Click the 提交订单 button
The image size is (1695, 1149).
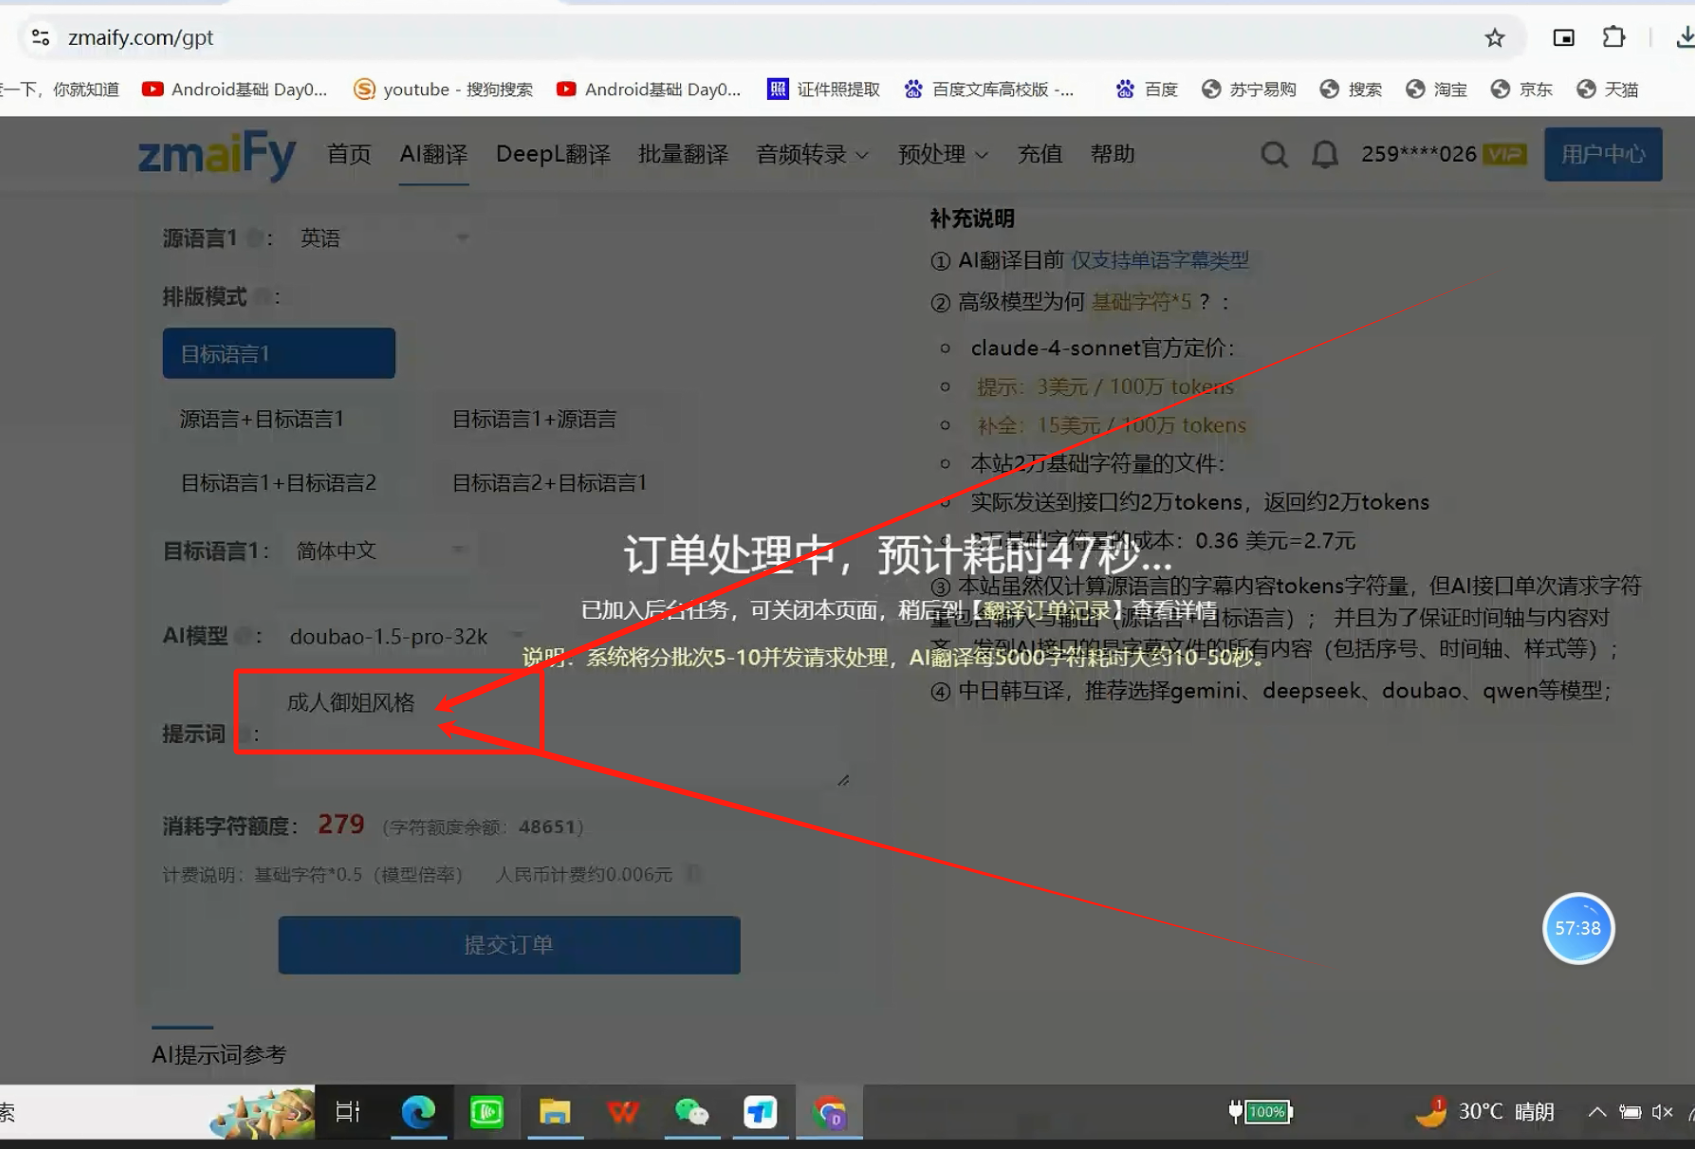click(x=509, y=945)
